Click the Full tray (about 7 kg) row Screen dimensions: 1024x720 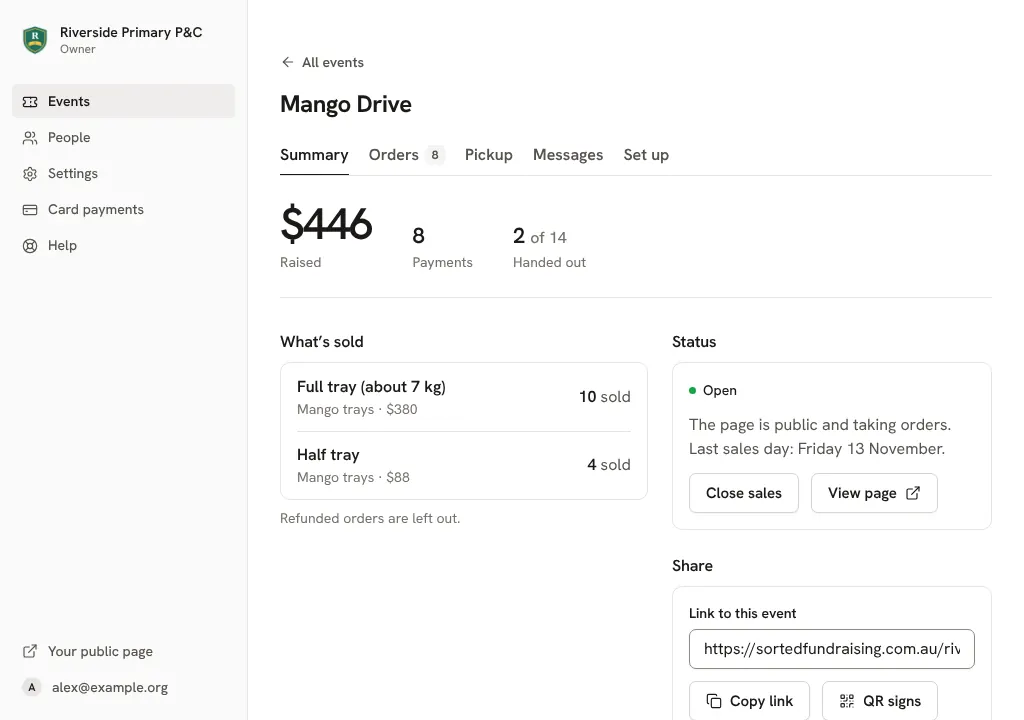464,397
